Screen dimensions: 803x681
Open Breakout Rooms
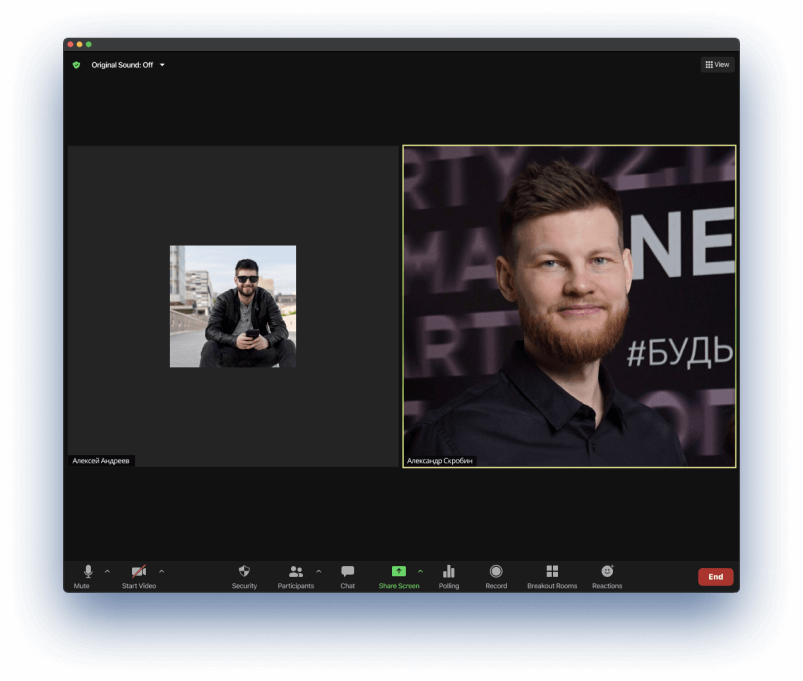coord(552,577)
